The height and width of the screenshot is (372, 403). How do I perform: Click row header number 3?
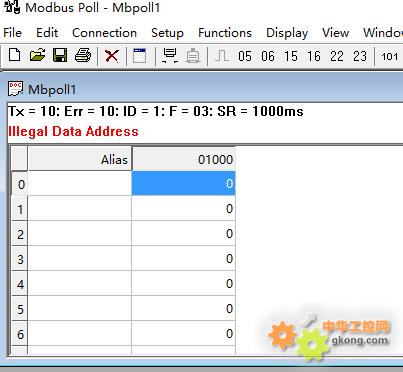[20, 259]
